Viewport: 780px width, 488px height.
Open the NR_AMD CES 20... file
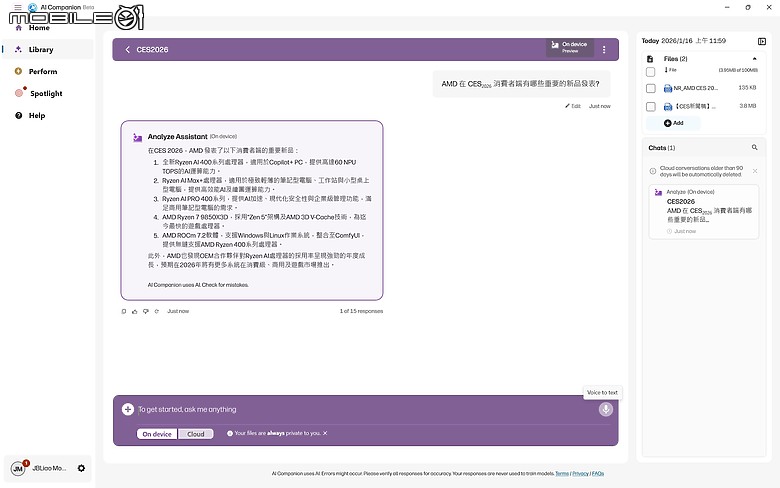[695, 88]
